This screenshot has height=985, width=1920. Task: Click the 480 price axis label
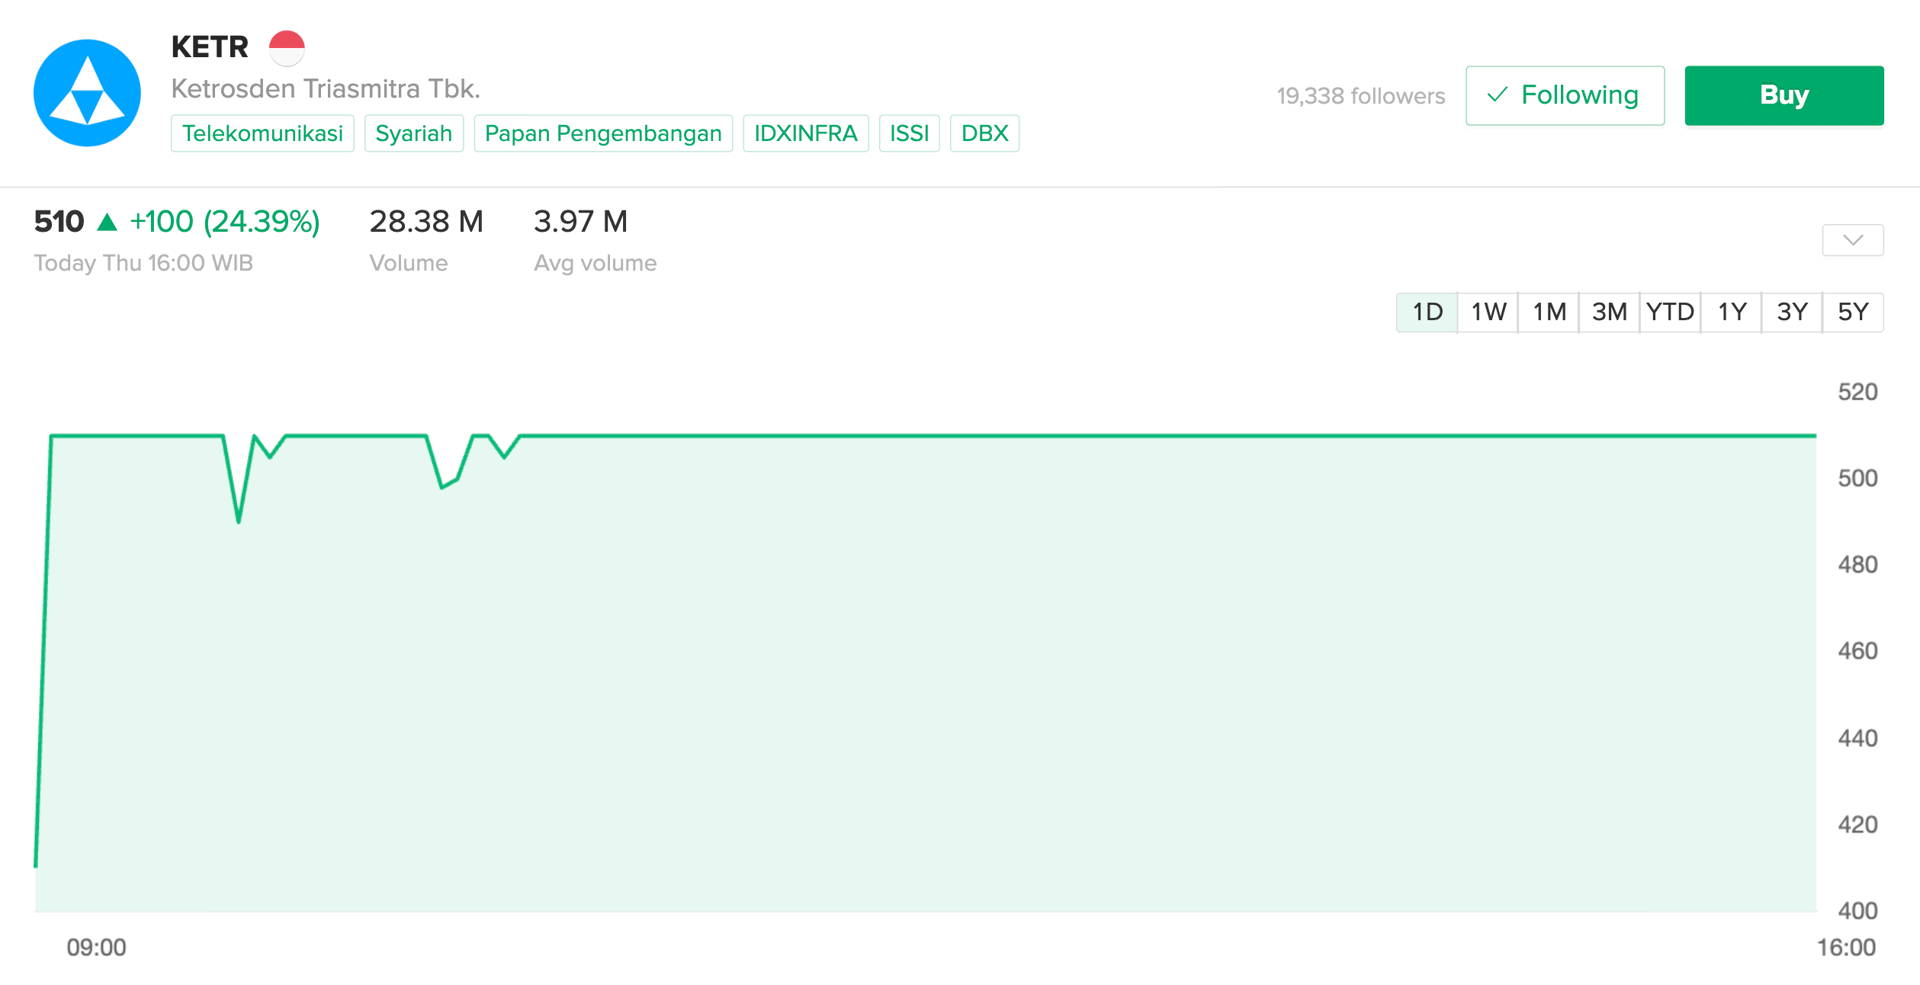pos(1858,565)
